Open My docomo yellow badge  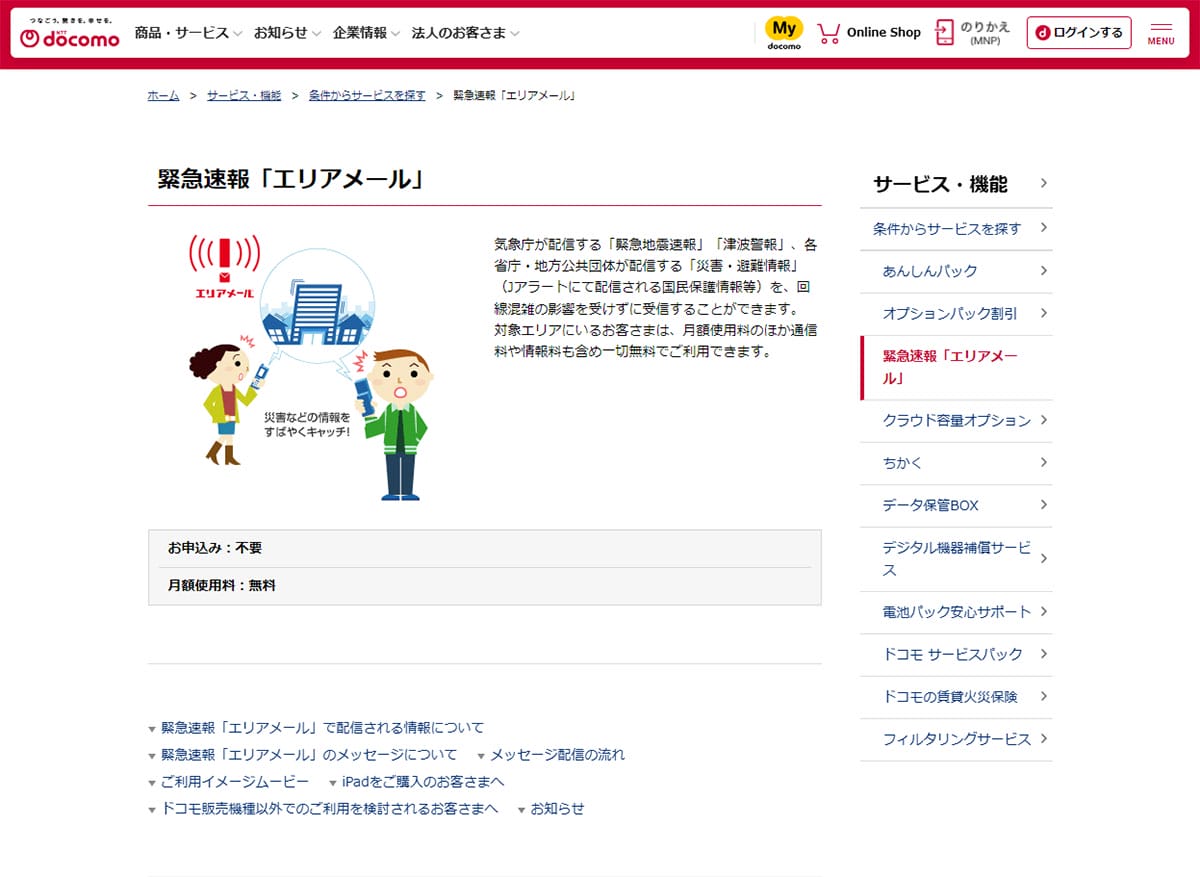(784, 32)
